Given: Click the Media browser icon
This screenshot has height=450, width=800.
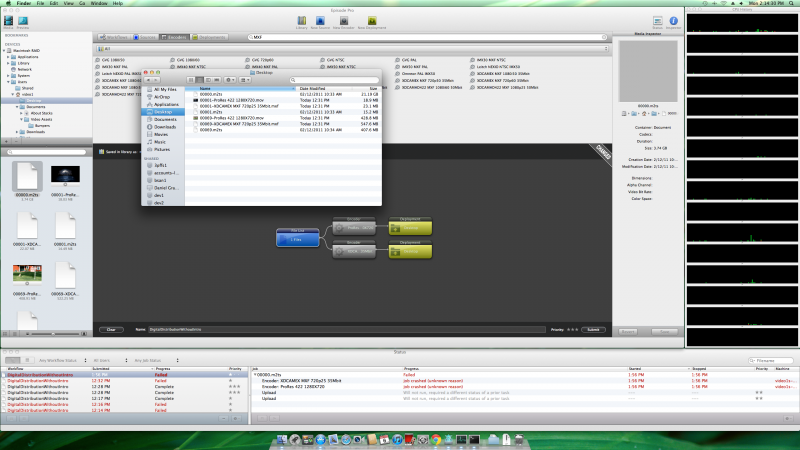Looking at the screenshot, I should (x=10, y=20).
